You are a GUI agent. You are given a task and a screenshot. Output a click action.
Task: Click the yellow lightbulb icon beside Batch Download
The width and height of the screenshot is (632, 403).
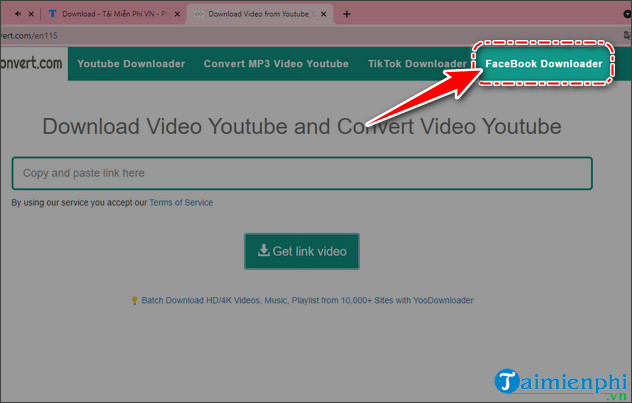click(x=135, y=301)
